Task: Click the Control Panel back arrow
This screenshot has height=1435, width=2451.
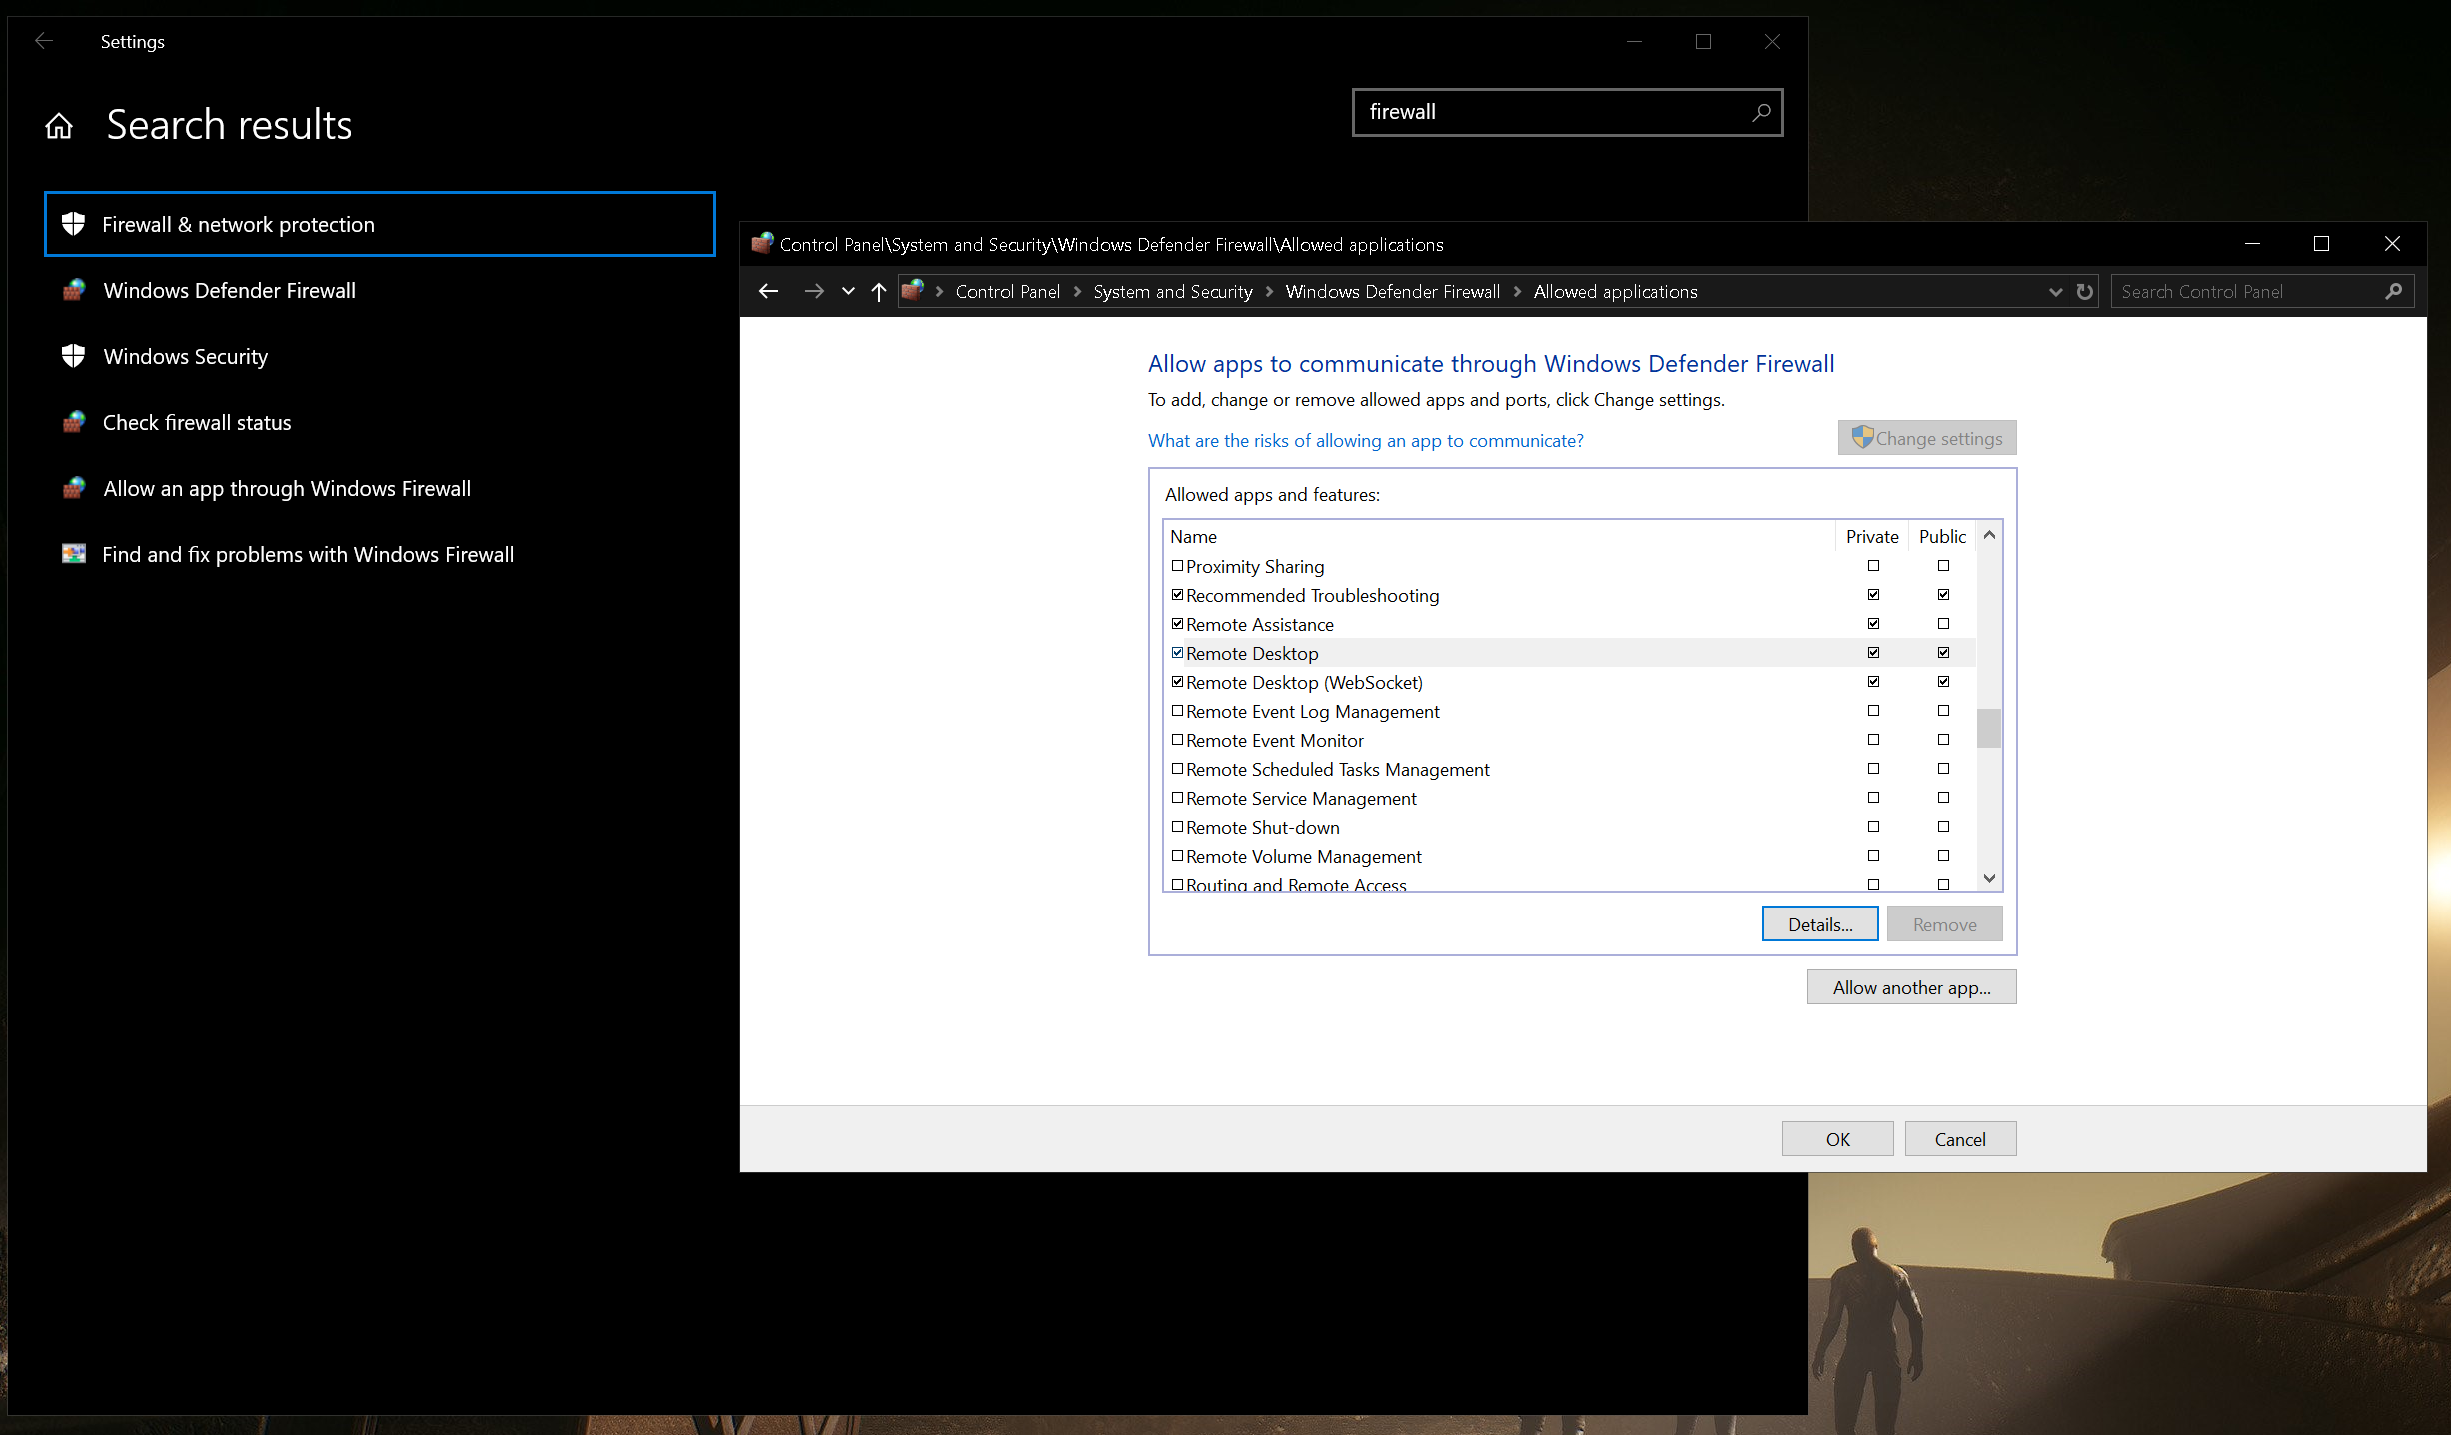Action: point(768,291)
